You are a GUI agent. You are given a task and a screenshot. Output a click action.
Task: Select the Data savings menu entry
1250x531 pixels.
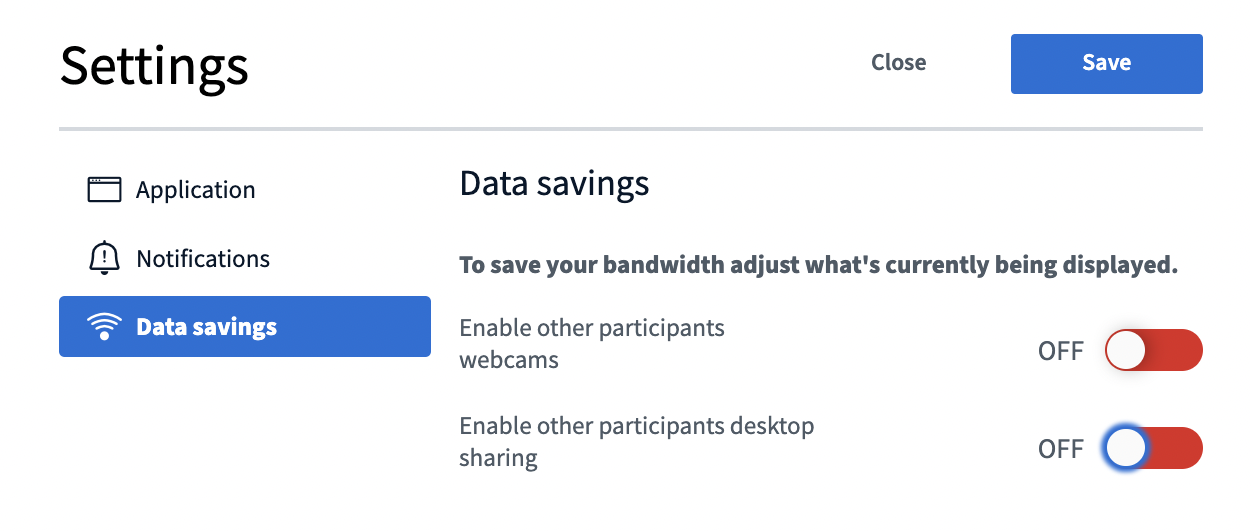click(x=245, y=326)
